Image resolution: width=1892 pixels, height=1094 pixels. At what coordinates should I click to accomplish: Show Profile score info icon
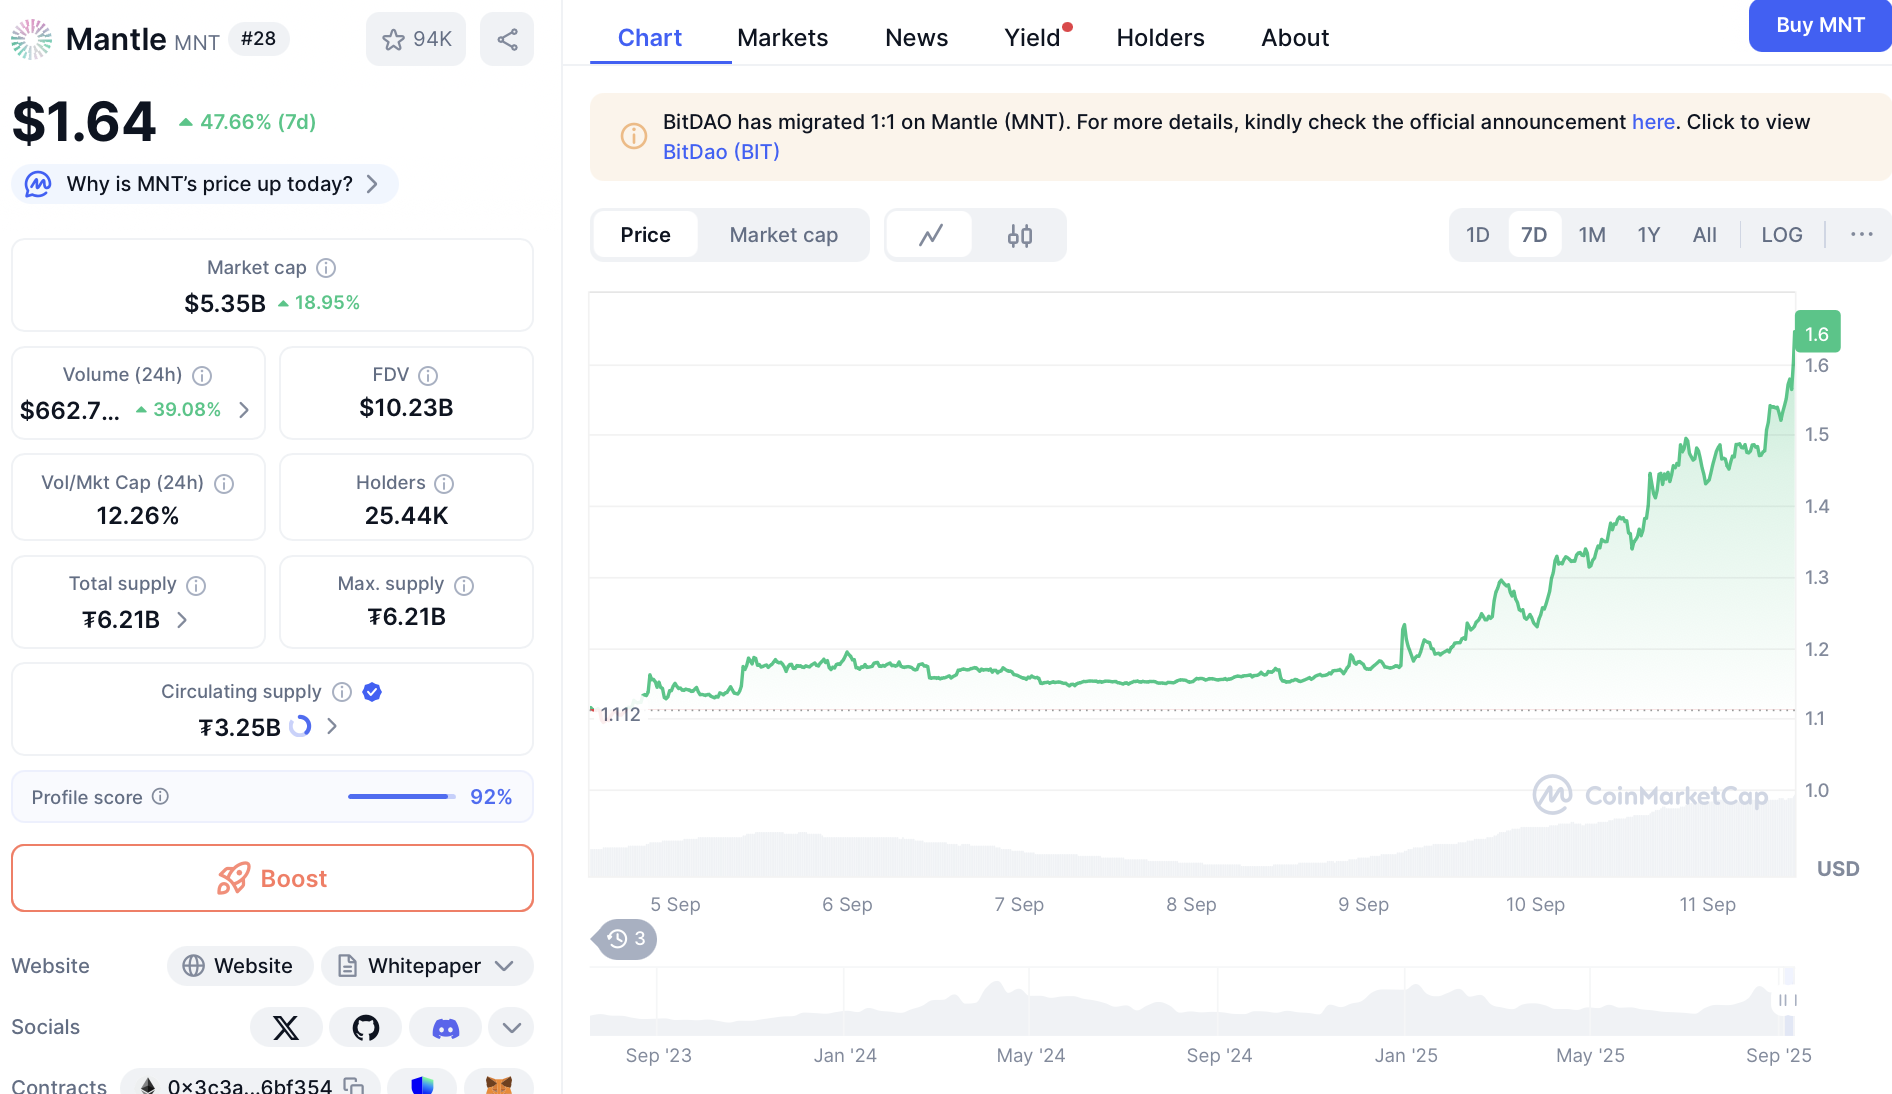(x=160, y=796)
